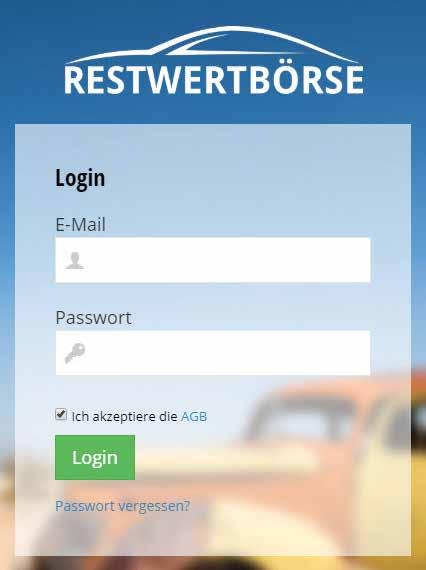
Task: Submit with the green Login button
Action: [x=95, y=457]
